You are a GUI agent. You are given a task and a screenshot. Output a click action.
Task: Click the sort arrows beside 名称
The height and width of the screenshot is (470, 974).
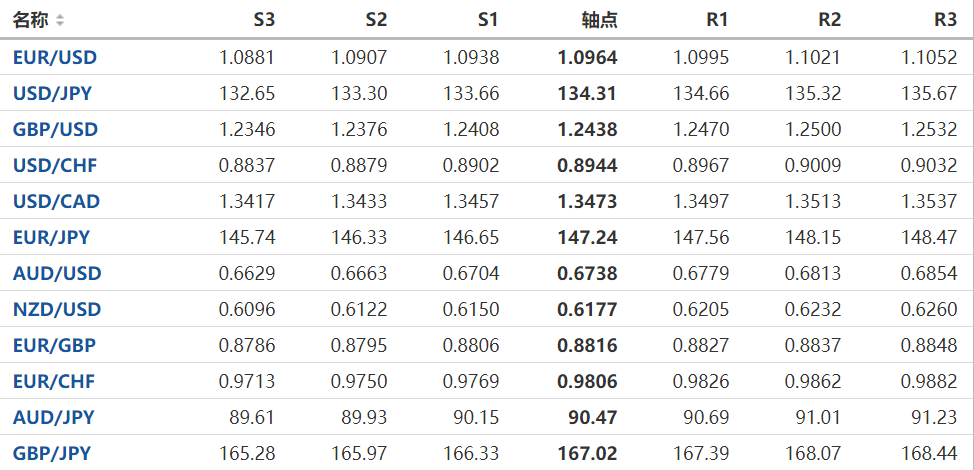60,20
